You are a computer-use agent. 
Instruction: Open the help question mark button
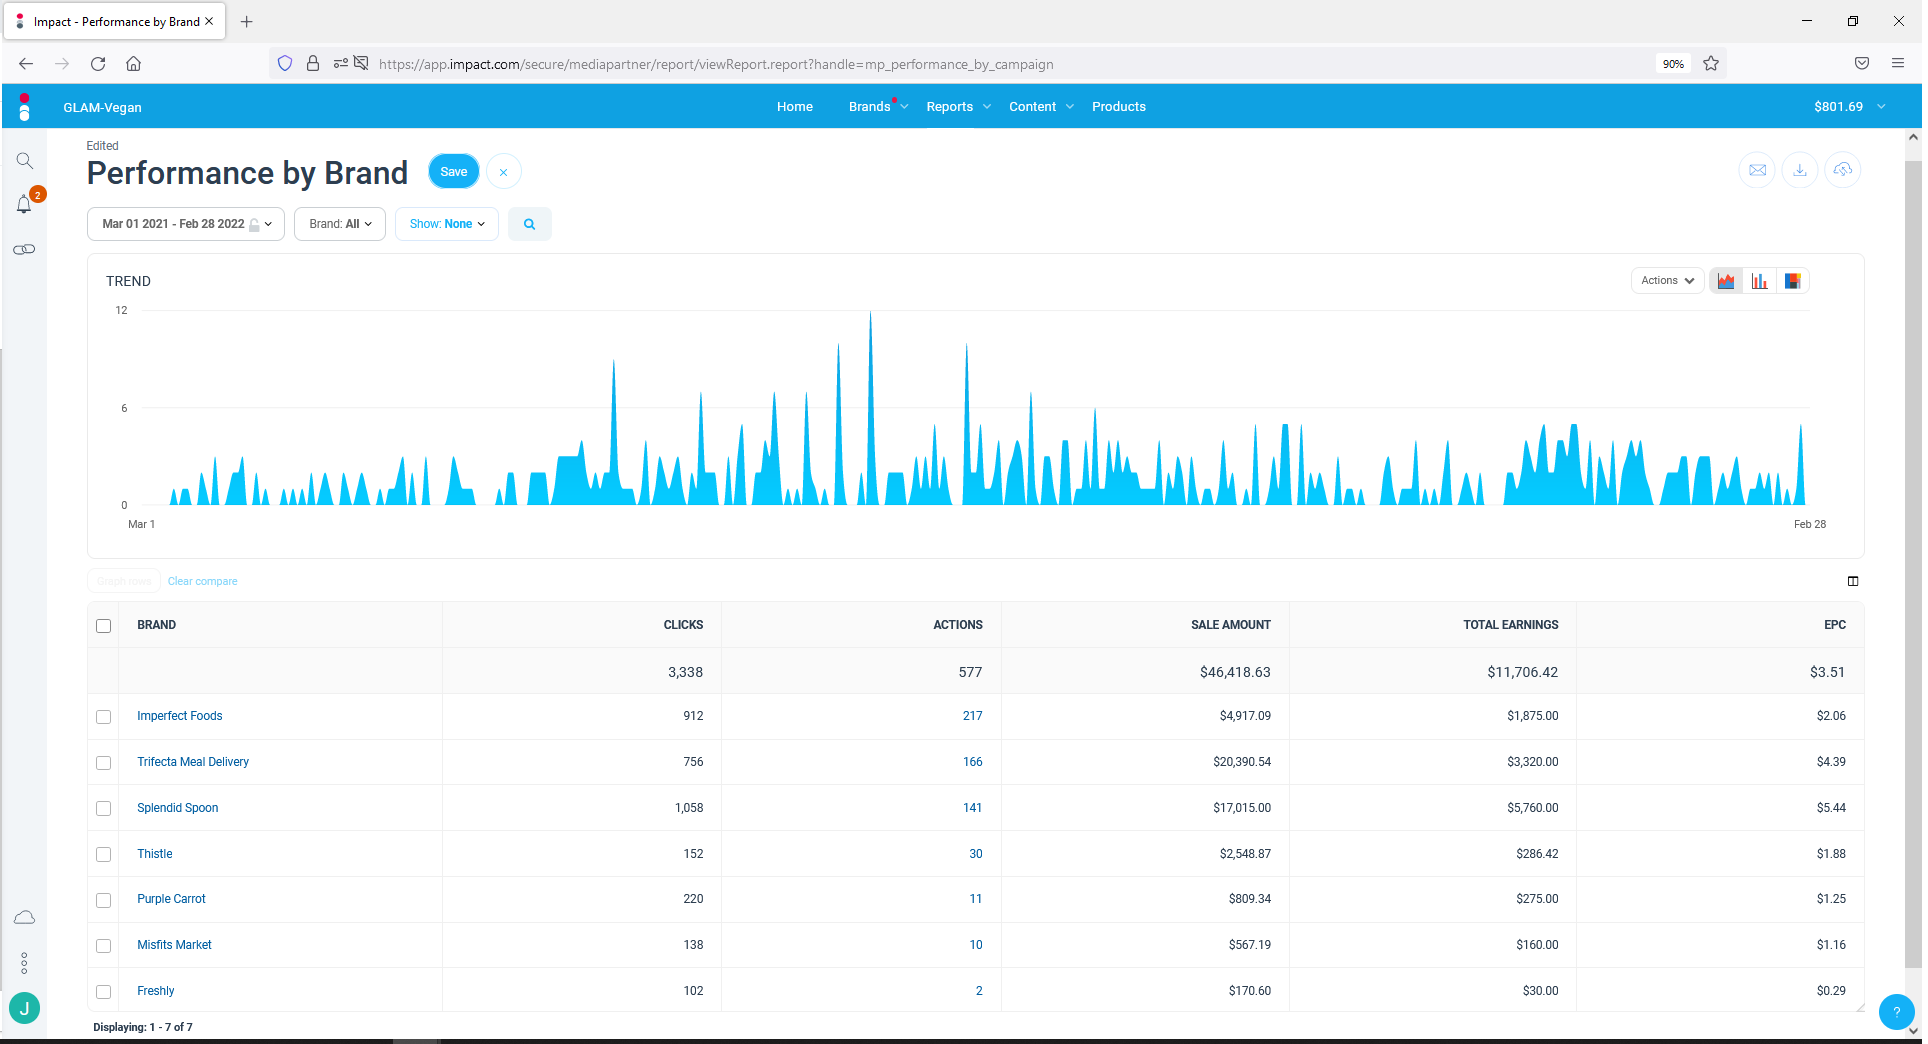click(x=1896, y=1012)
